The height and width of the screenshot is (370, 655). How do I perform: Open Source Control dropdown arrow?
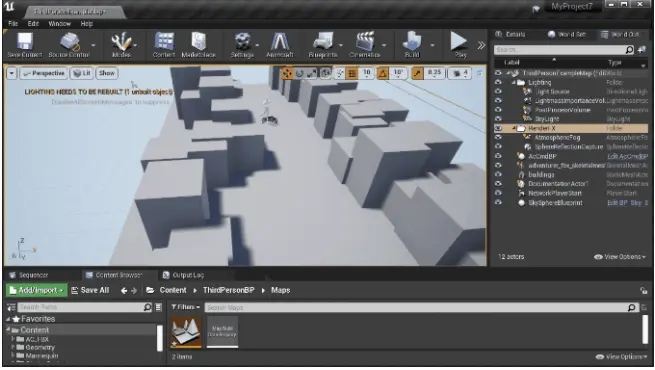click(93, 45)
